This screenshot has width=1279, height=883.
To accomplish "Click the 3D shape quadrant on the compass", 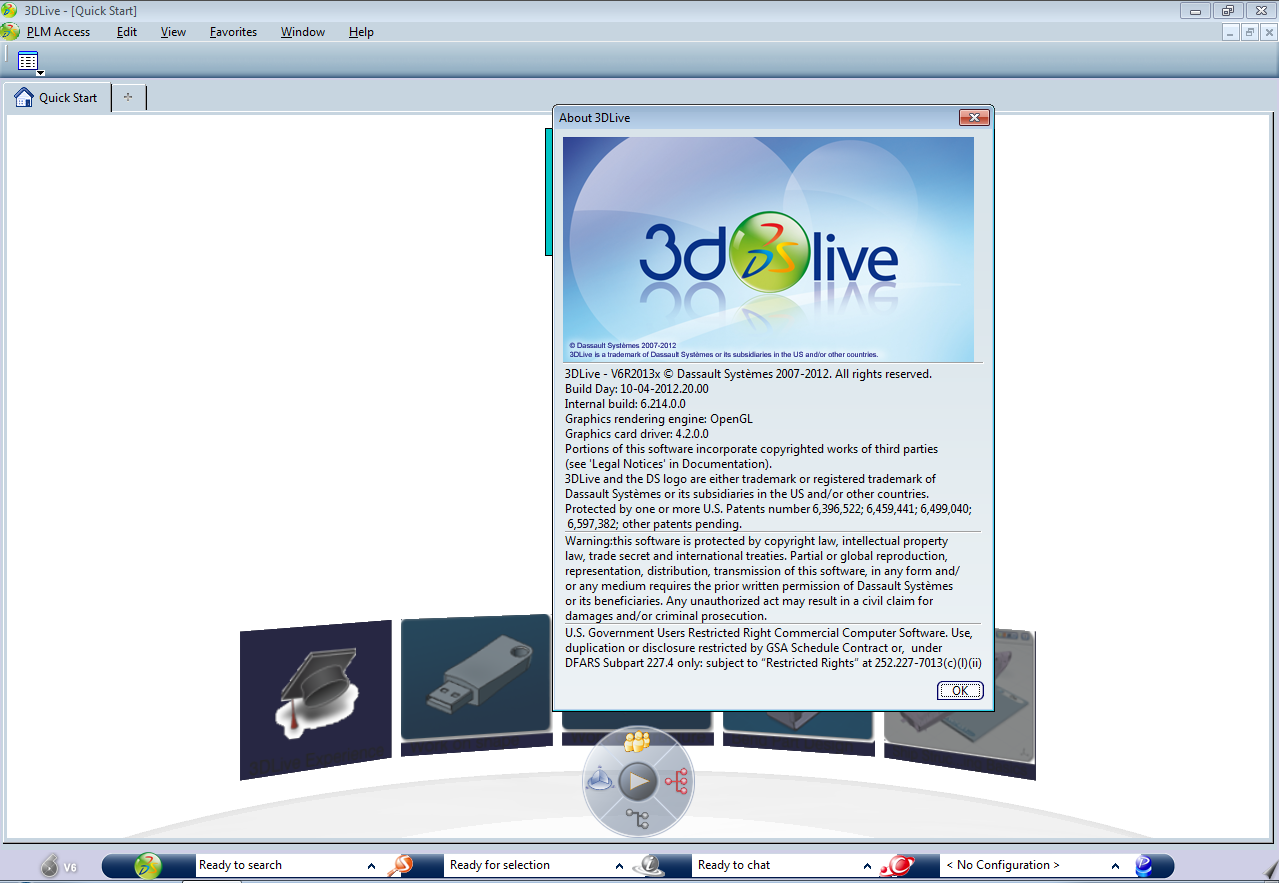I will (x=599, y=781).
